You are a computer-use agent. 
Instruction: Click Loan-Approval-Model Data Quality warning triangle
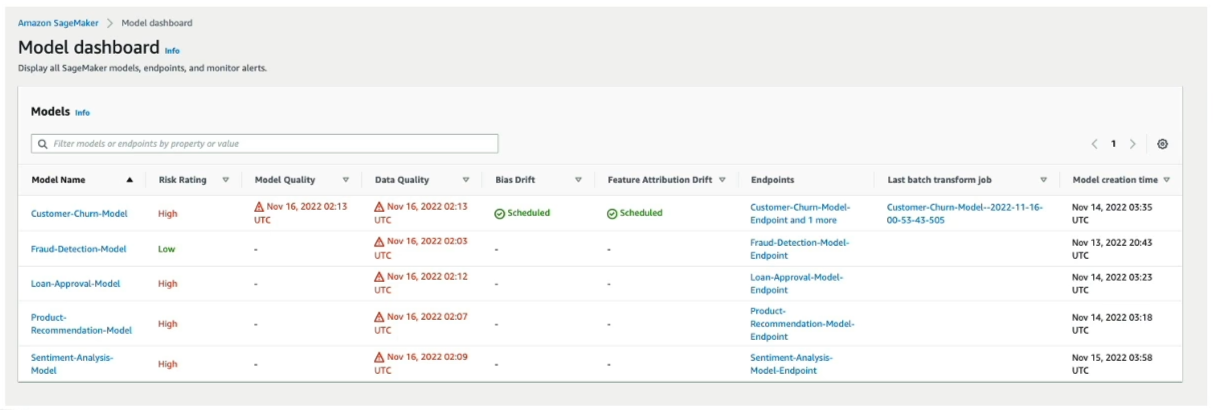click(x=380, y=277)
